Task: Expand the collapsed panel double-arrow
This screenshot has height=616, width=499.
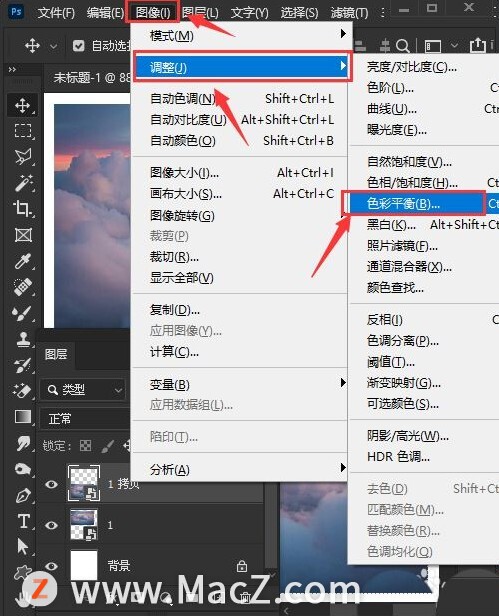Action: click(12, 70)
